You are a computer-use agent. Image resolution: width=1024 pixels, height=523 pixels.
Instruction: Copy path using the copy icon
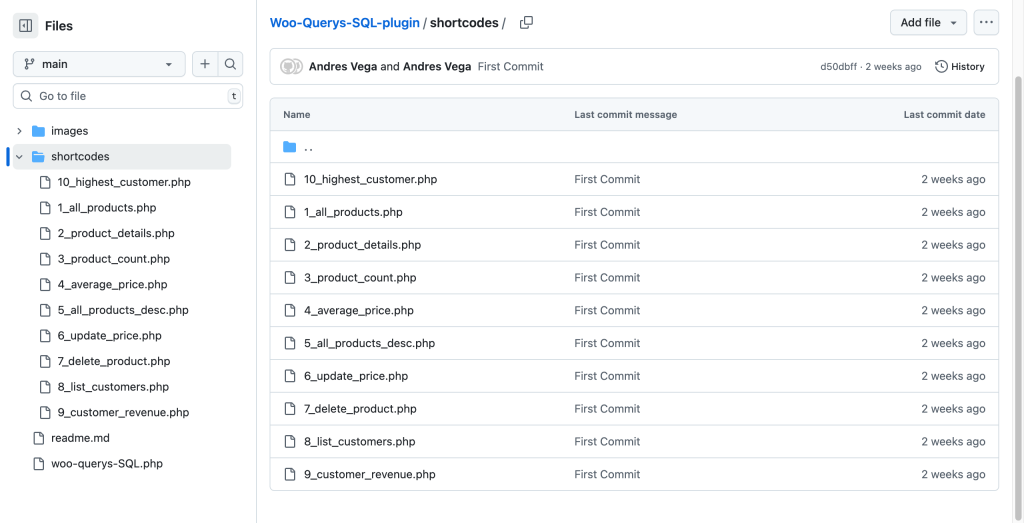pyautogui.click(x=526, y=23)
